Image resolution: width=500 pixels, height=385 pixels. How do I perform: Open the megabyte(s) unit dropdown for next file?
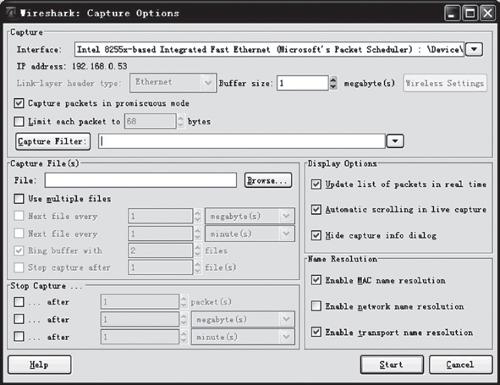(x=250, y=216)
